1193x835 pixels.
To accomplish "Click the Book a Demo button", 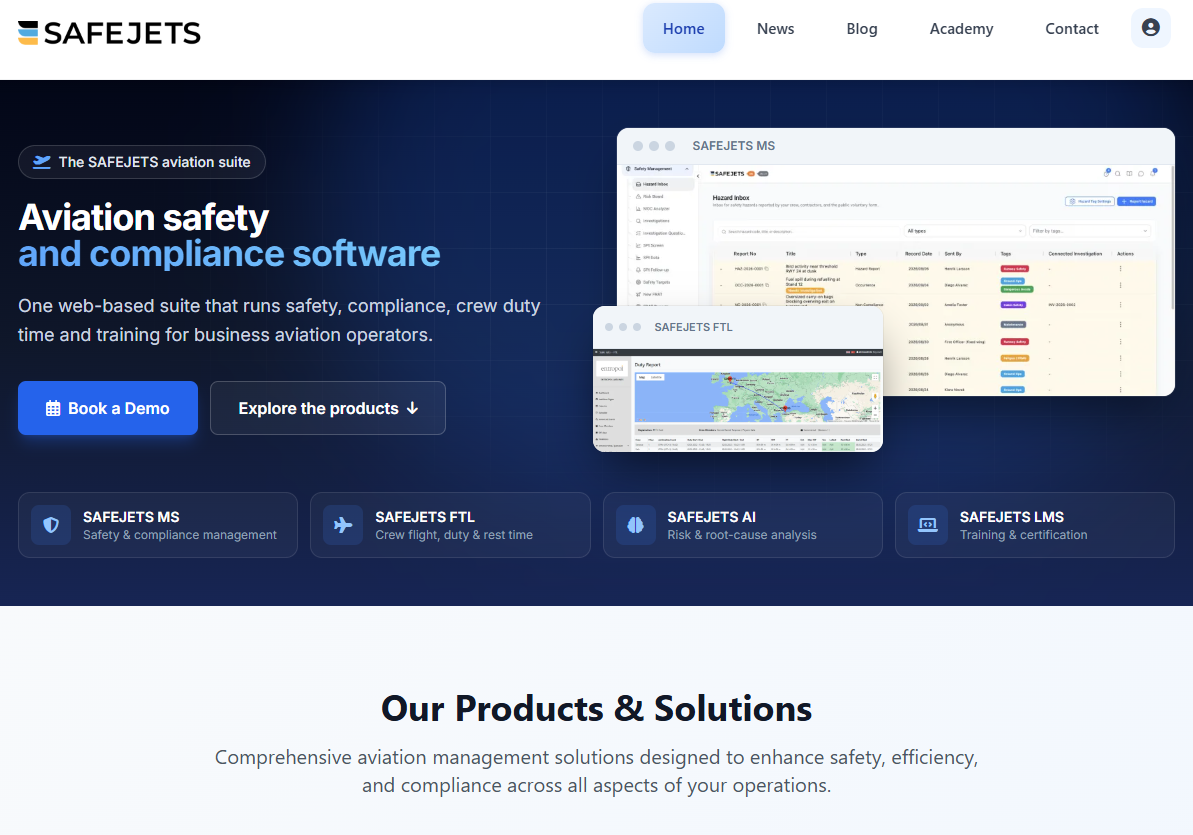I will (x=108, y=408).
